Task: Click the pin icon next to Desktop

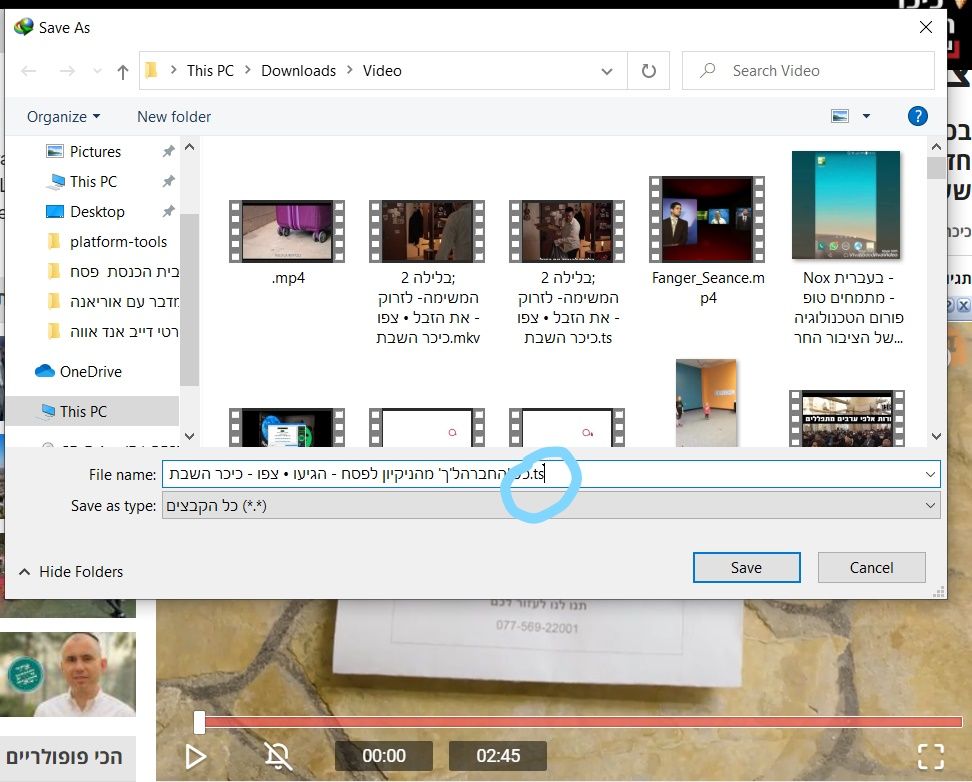Action: point(168,211)
